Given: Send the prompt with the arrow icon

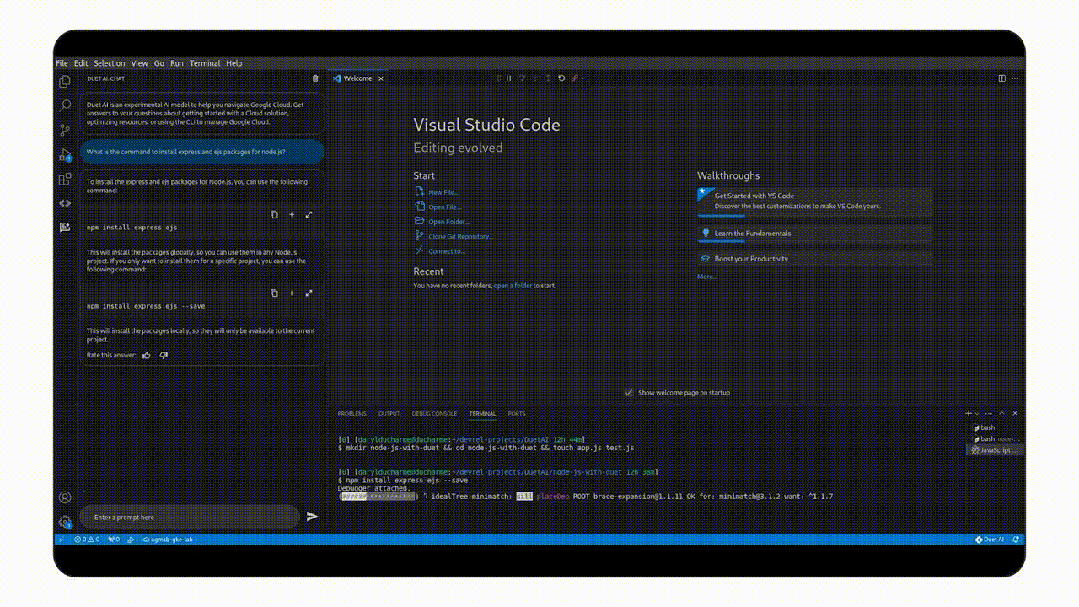Looking at the screenshot, I should [x=312, y=517].
